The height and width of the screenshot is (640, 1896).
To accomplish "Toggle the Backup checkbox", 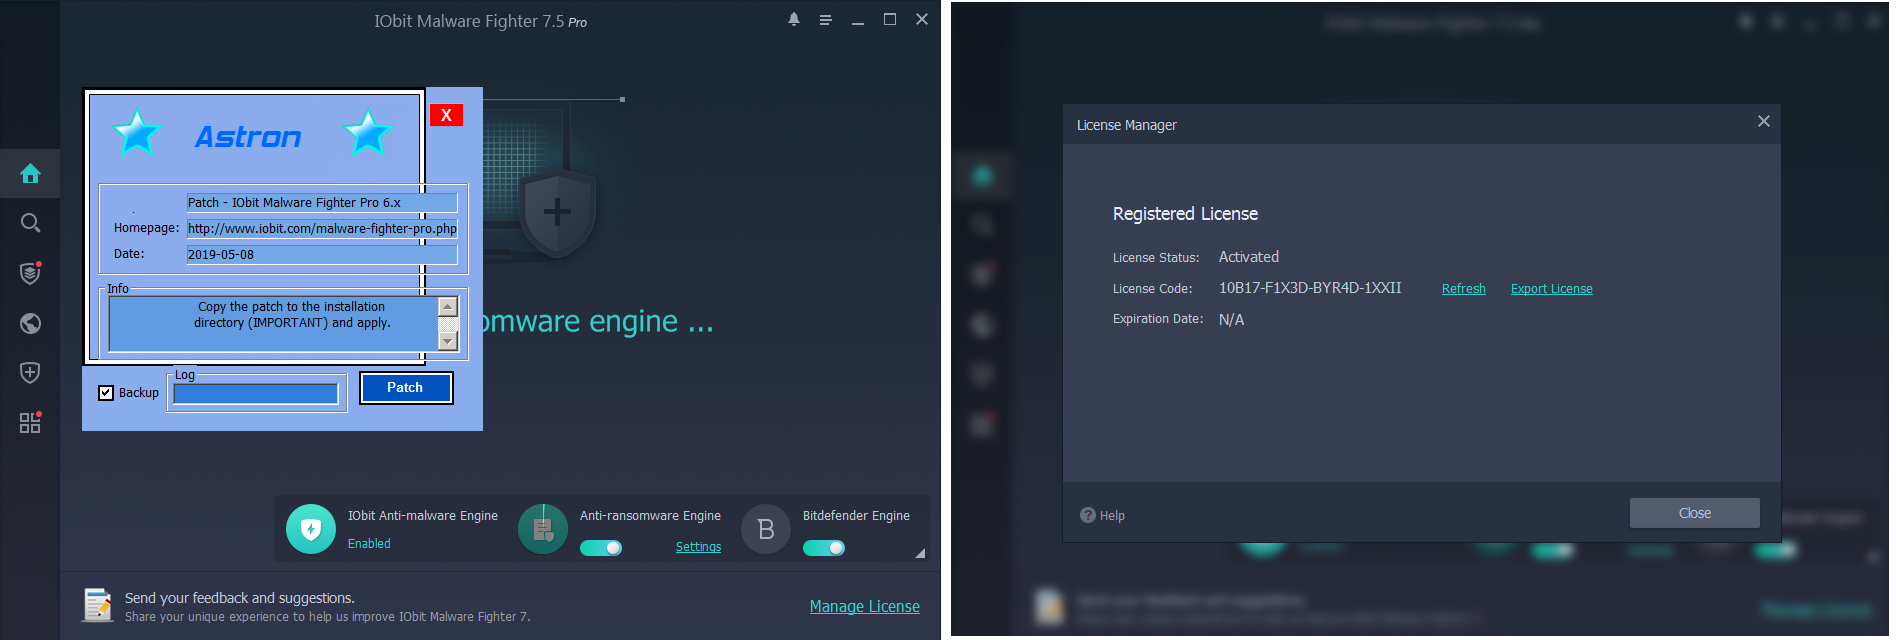I will (x=106, y=393).
